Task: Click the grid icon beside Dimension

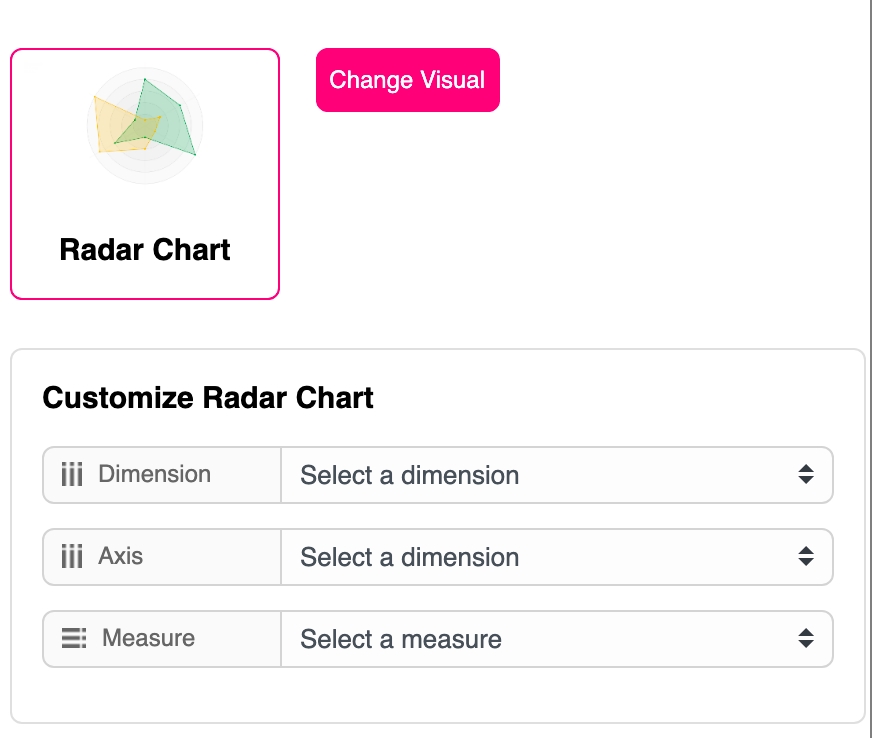Action: pyautogui.click(x=72, y=475)
